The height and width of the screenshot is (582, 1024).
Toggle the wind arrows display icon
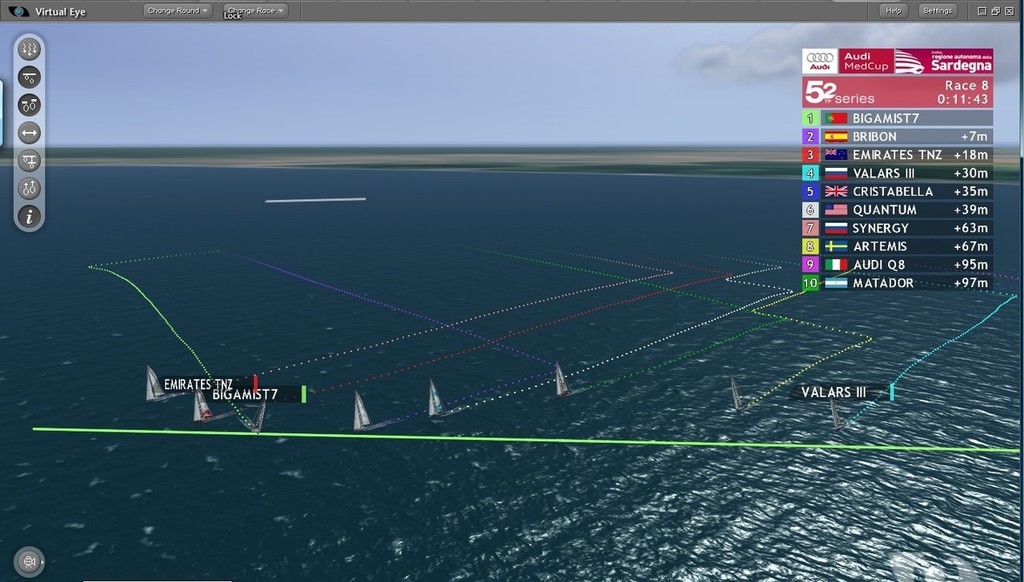click(x=29, y=50)
